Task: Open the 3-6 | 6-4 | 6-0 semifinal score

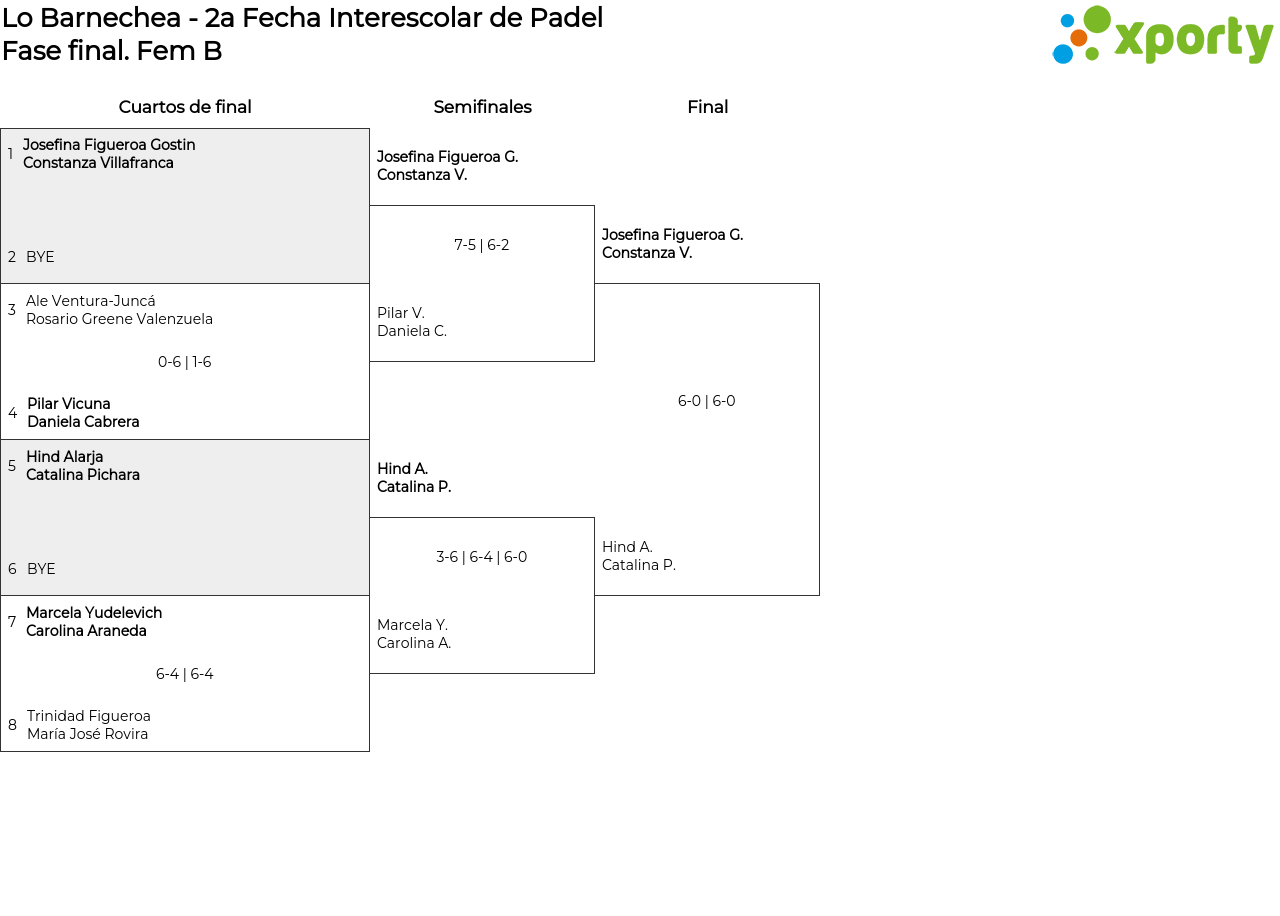Action: click(x=482, y=557)
